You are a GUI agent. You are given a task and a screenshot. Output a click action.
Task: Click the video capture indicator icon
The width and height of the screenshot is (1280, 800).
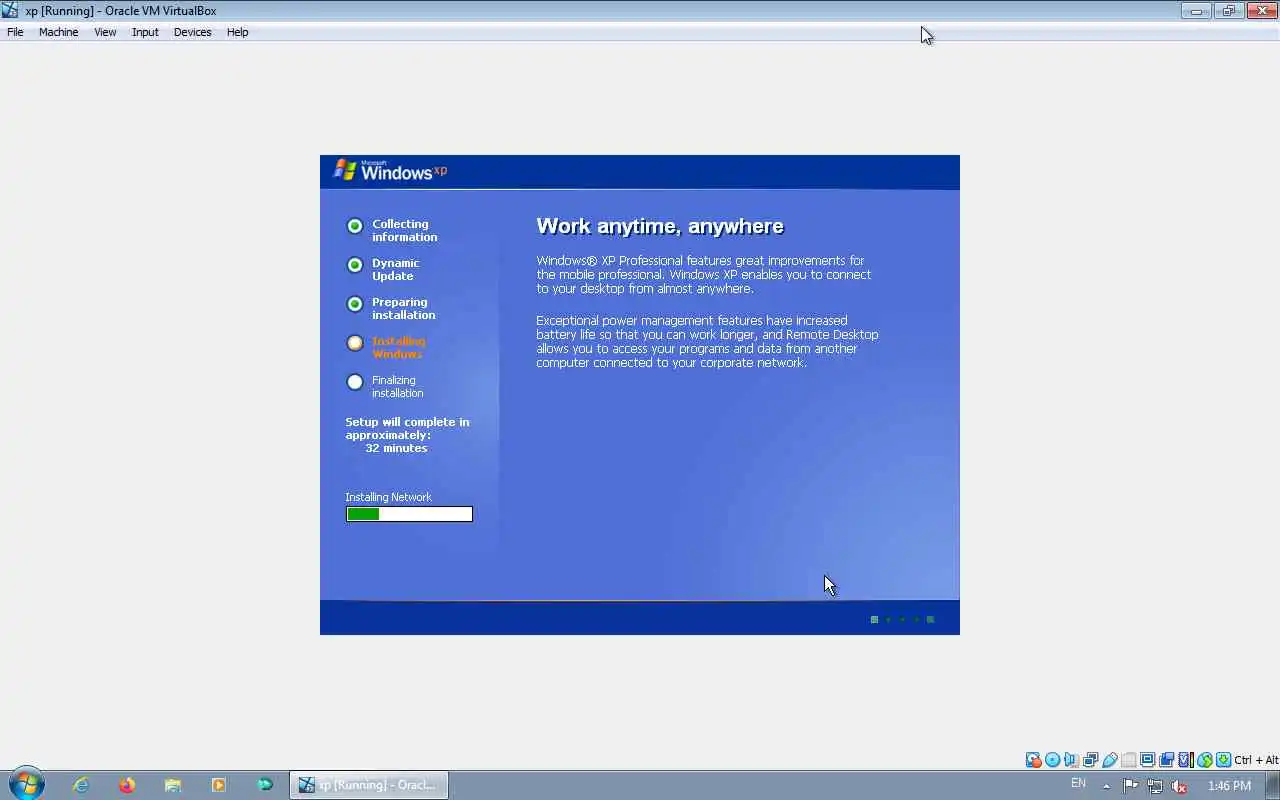tap(1166, 760)
